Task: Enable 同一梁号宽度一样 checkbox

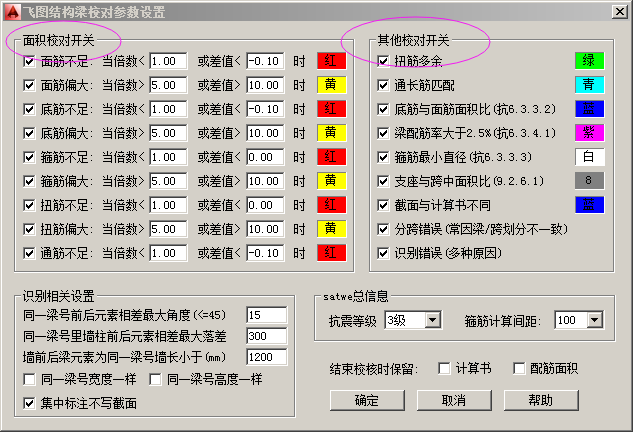Action: [x=29, y=379]
